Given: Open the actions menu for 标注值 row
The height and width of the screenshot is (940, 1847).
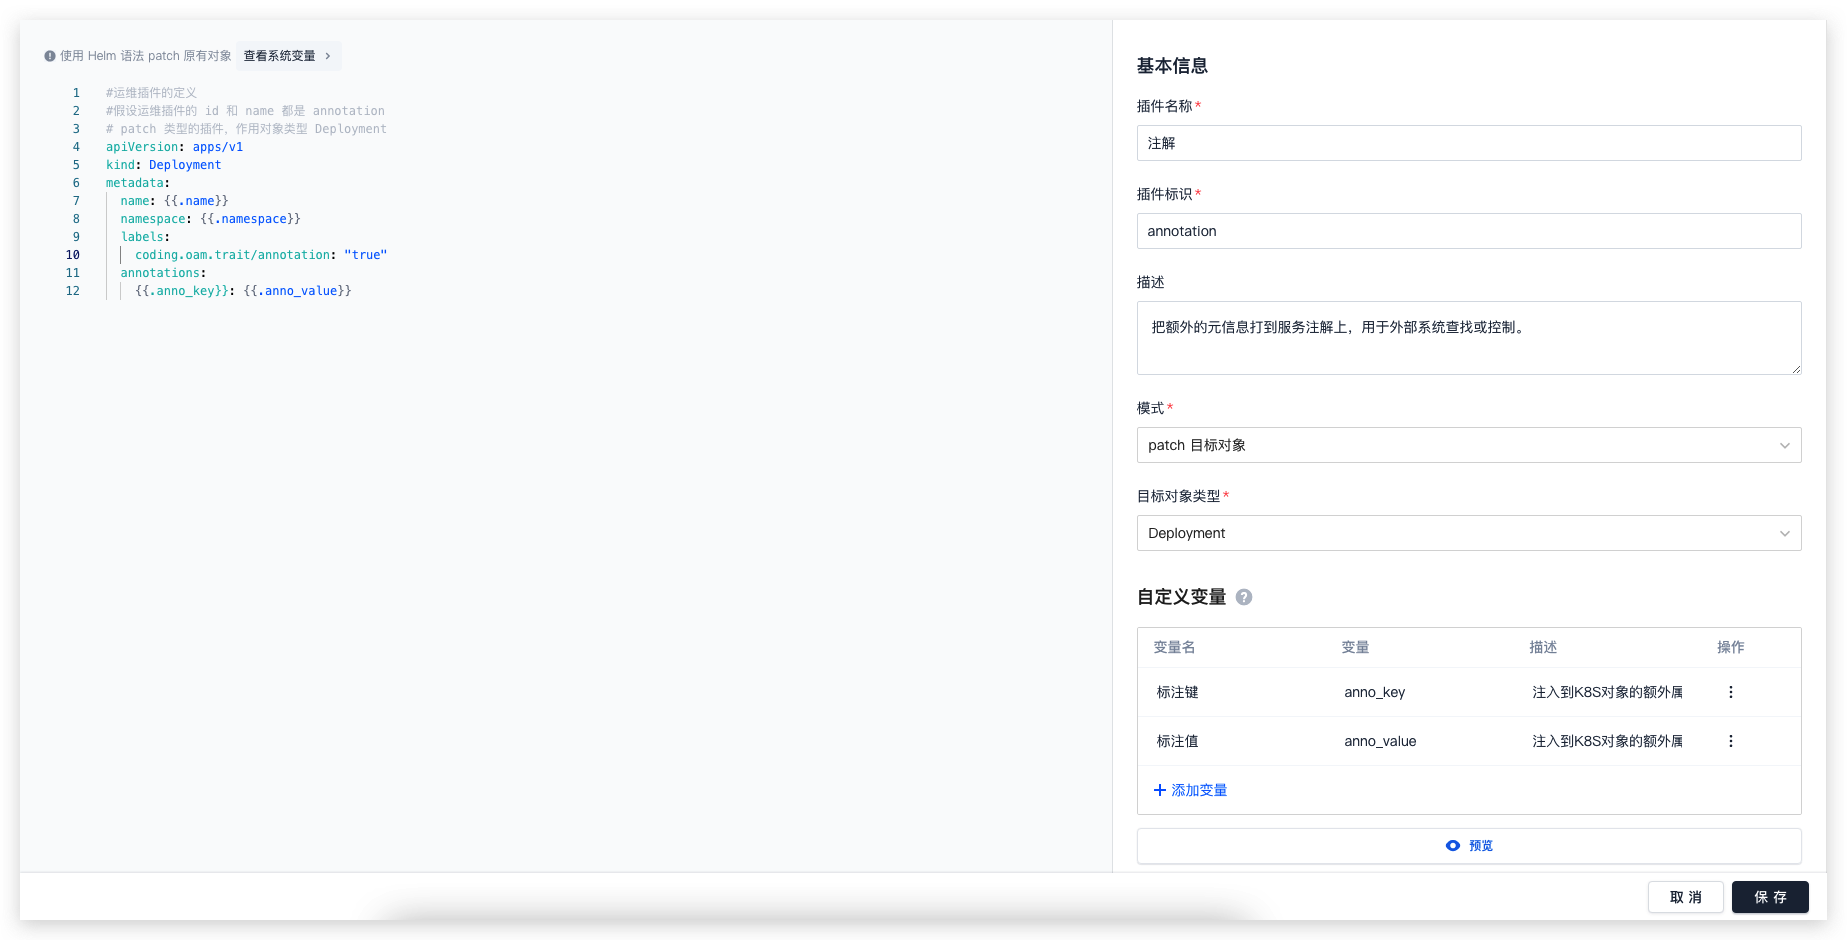Looking at the screenshot, I should coord(1731,741).
